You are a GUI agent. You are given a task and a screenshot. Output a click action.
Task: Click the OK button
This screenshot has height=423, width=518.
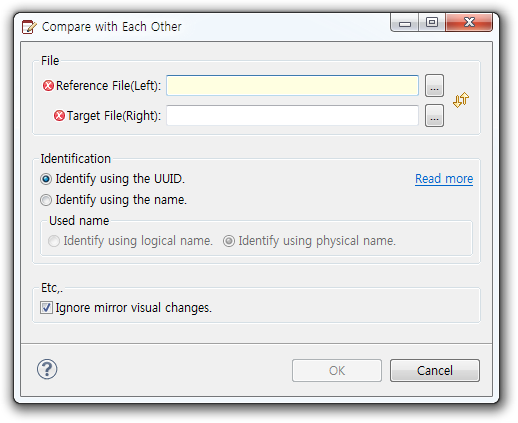[337, 370]
